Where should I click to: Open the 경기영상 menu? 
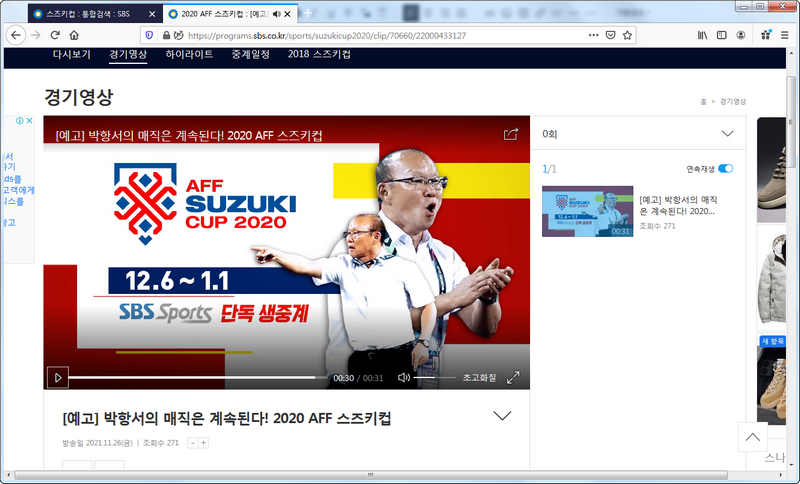coord(128,55)
